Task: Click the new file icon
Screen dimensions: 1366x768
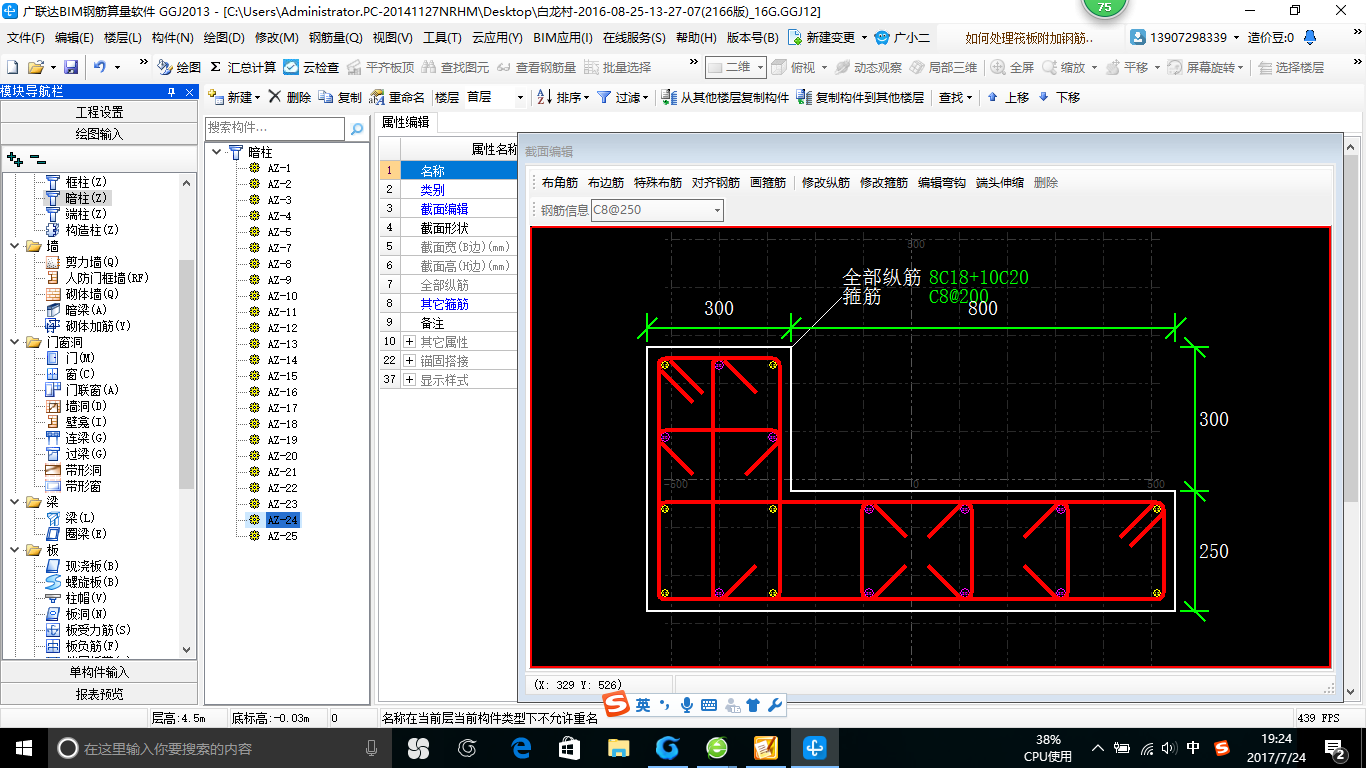Action: click(13, 67)
